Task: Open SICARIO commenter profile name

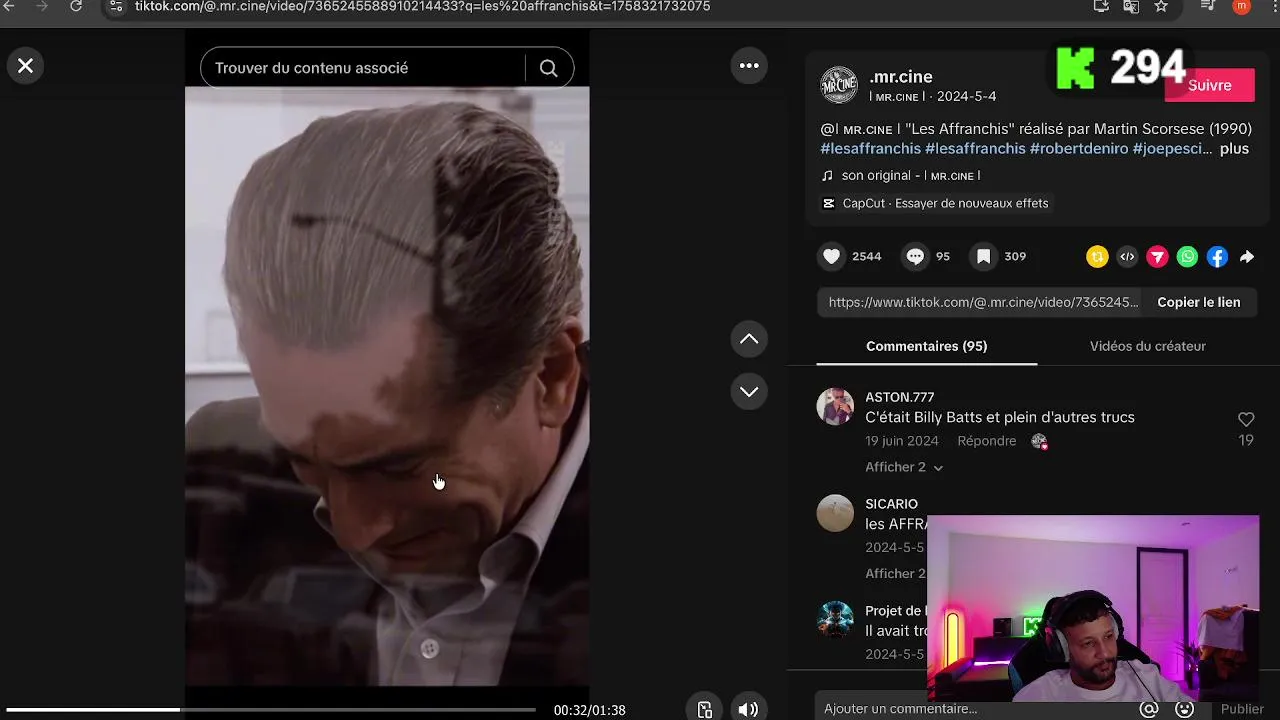Action: click(x=891, y=504)
